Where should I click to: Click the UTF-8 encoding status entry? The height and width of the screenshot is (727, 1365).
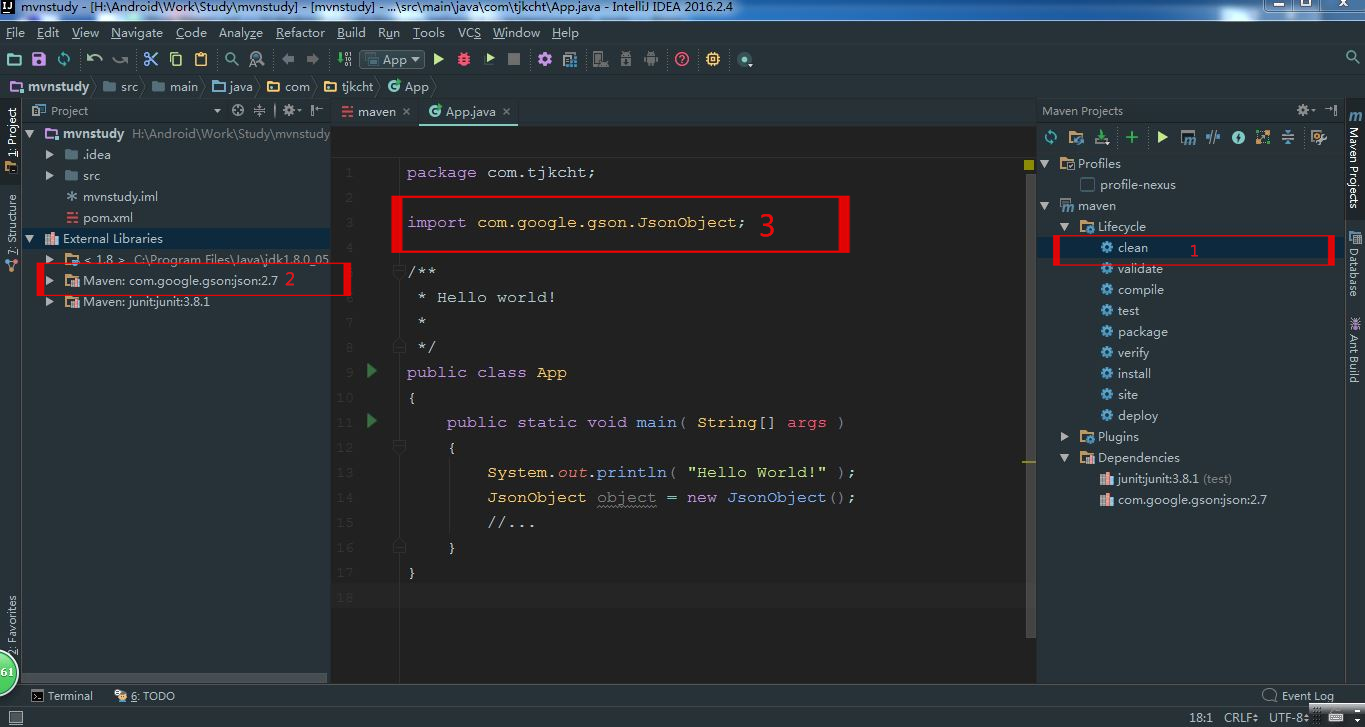click(1287, 718)
